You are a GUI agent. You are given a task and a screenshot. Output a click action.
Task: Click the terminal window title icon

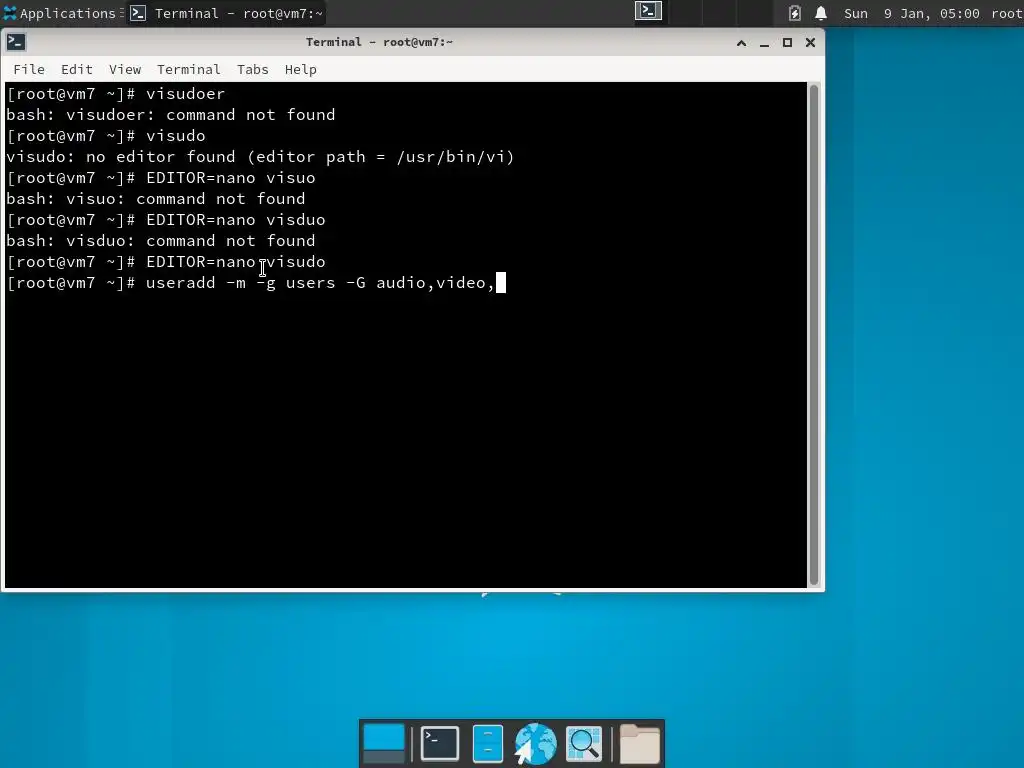(16, 42)
